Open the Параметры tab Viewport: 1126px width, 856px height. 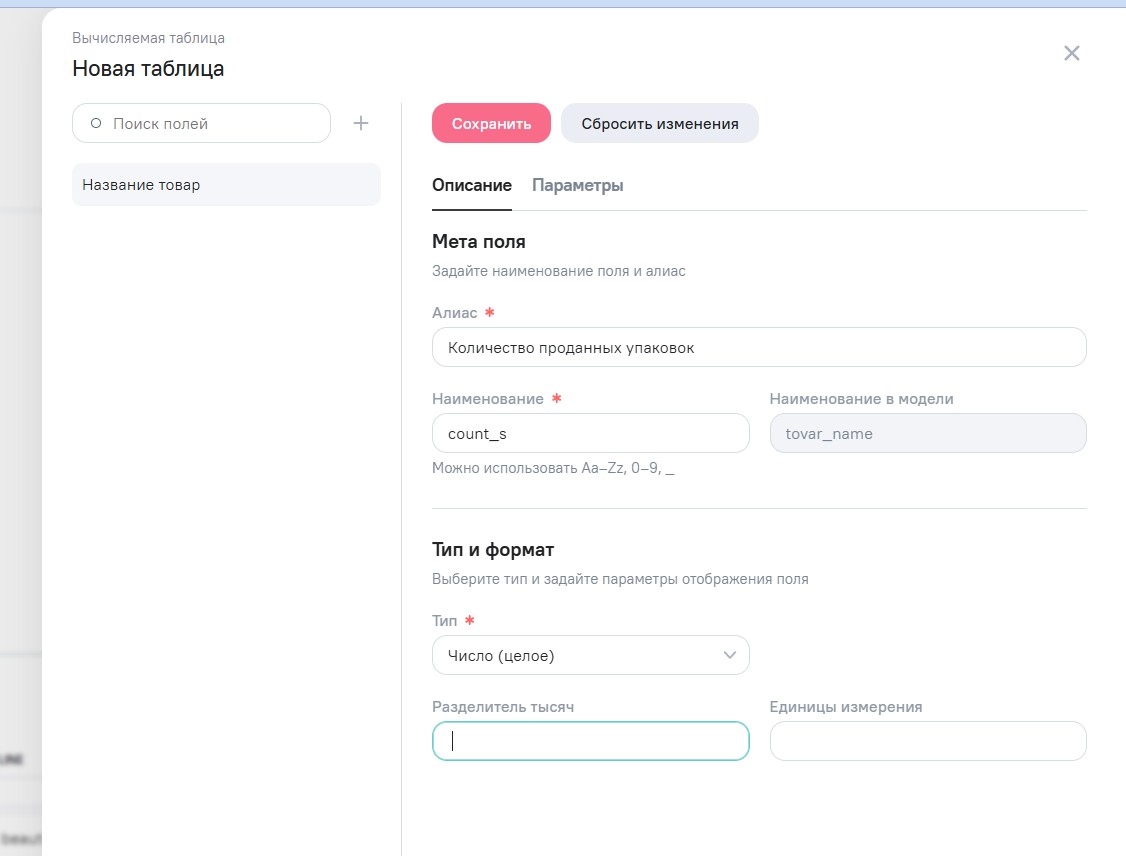pos(577,185)
